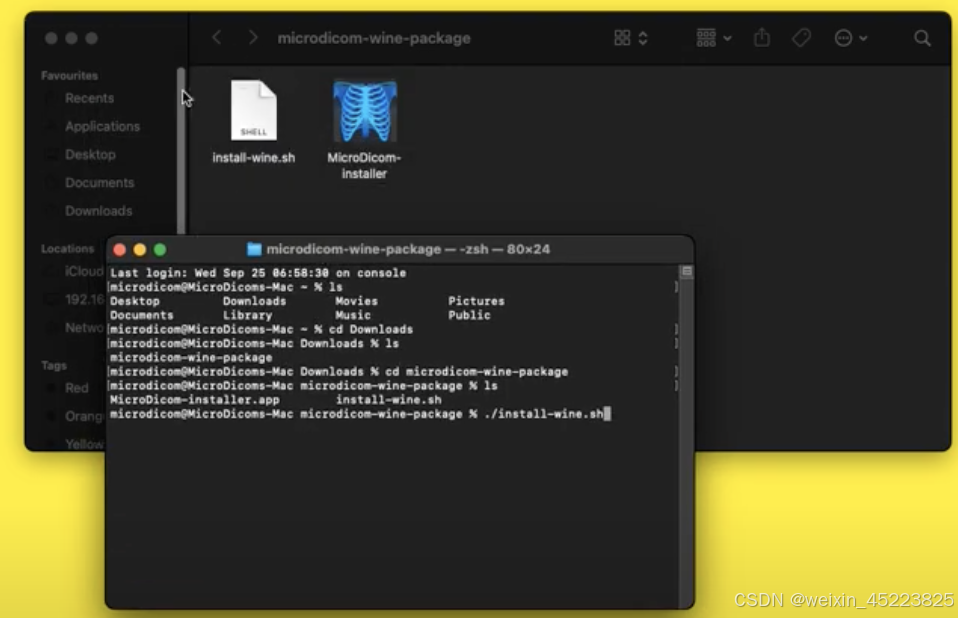Select the install-wine.sh shell script icon
Image resolution: width=958 pixels, height=618 pixels.
253,110
